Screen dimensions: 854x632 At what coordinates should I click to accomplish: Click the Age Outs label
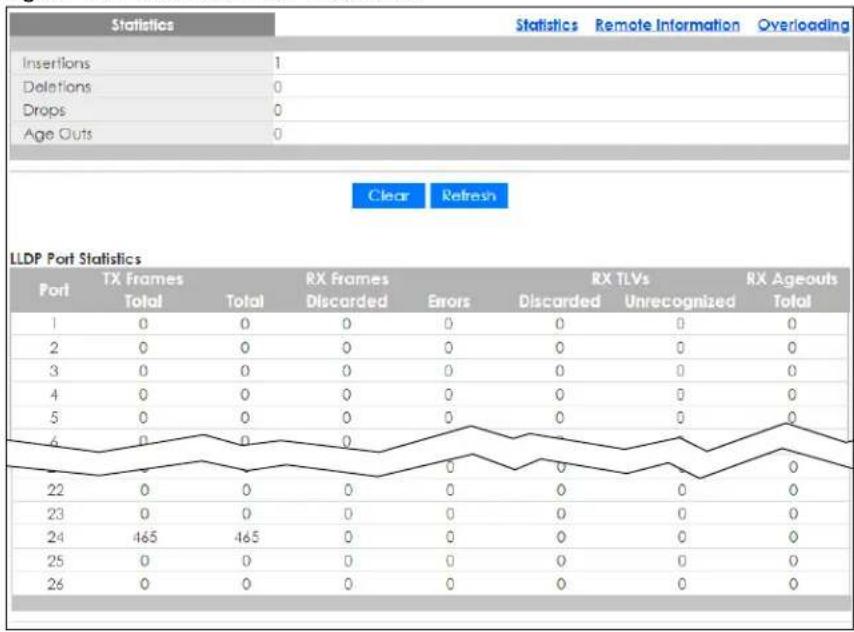click(58, 134)
